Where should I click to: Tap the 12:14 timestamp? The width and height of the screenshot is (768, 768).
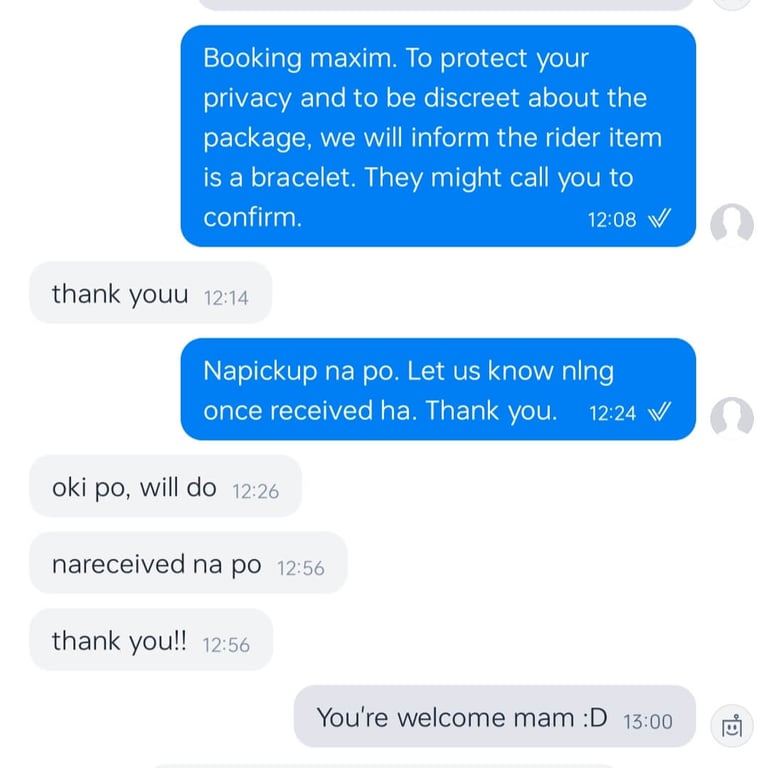coord(226,298)
